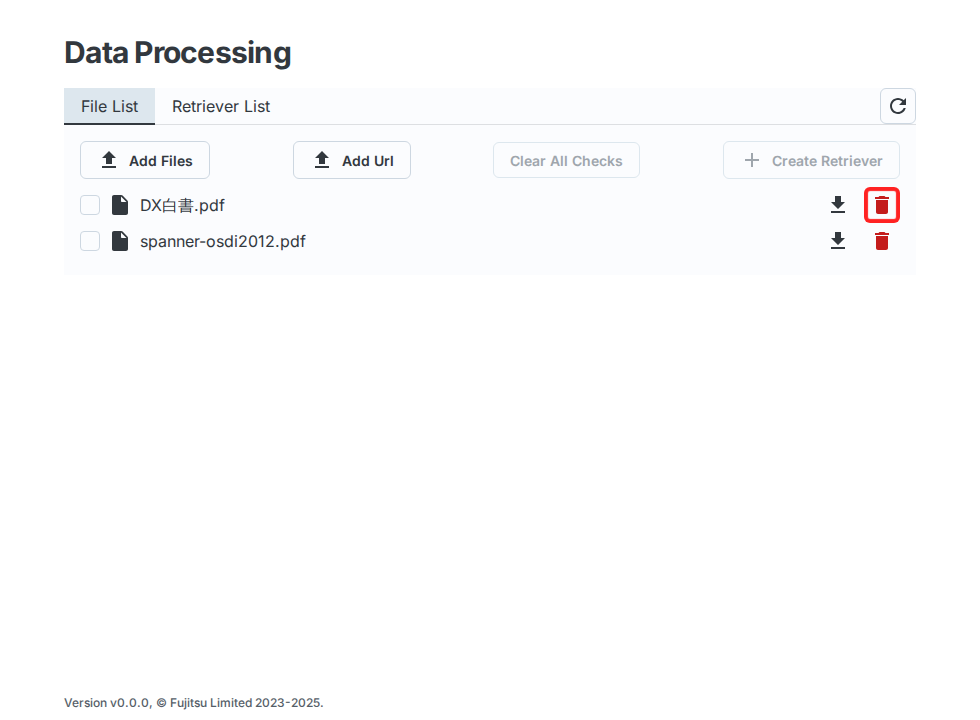Click the Add Files button
This screenshot has height=720, width=980.
[x=145, y=161]
